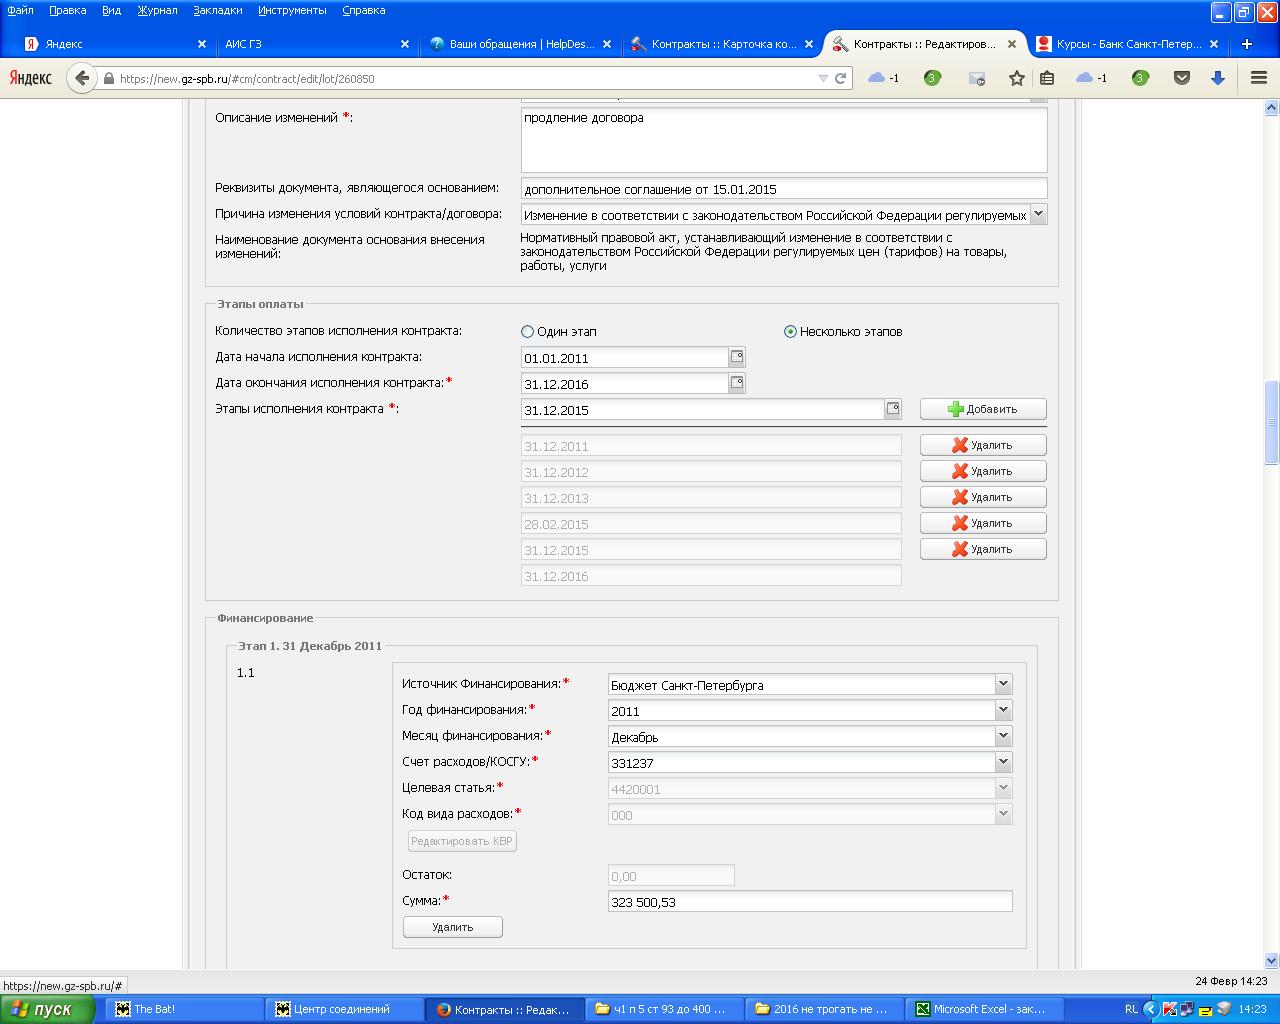Switch to Microsoft Excel in taskbar

click(983, 1009)
